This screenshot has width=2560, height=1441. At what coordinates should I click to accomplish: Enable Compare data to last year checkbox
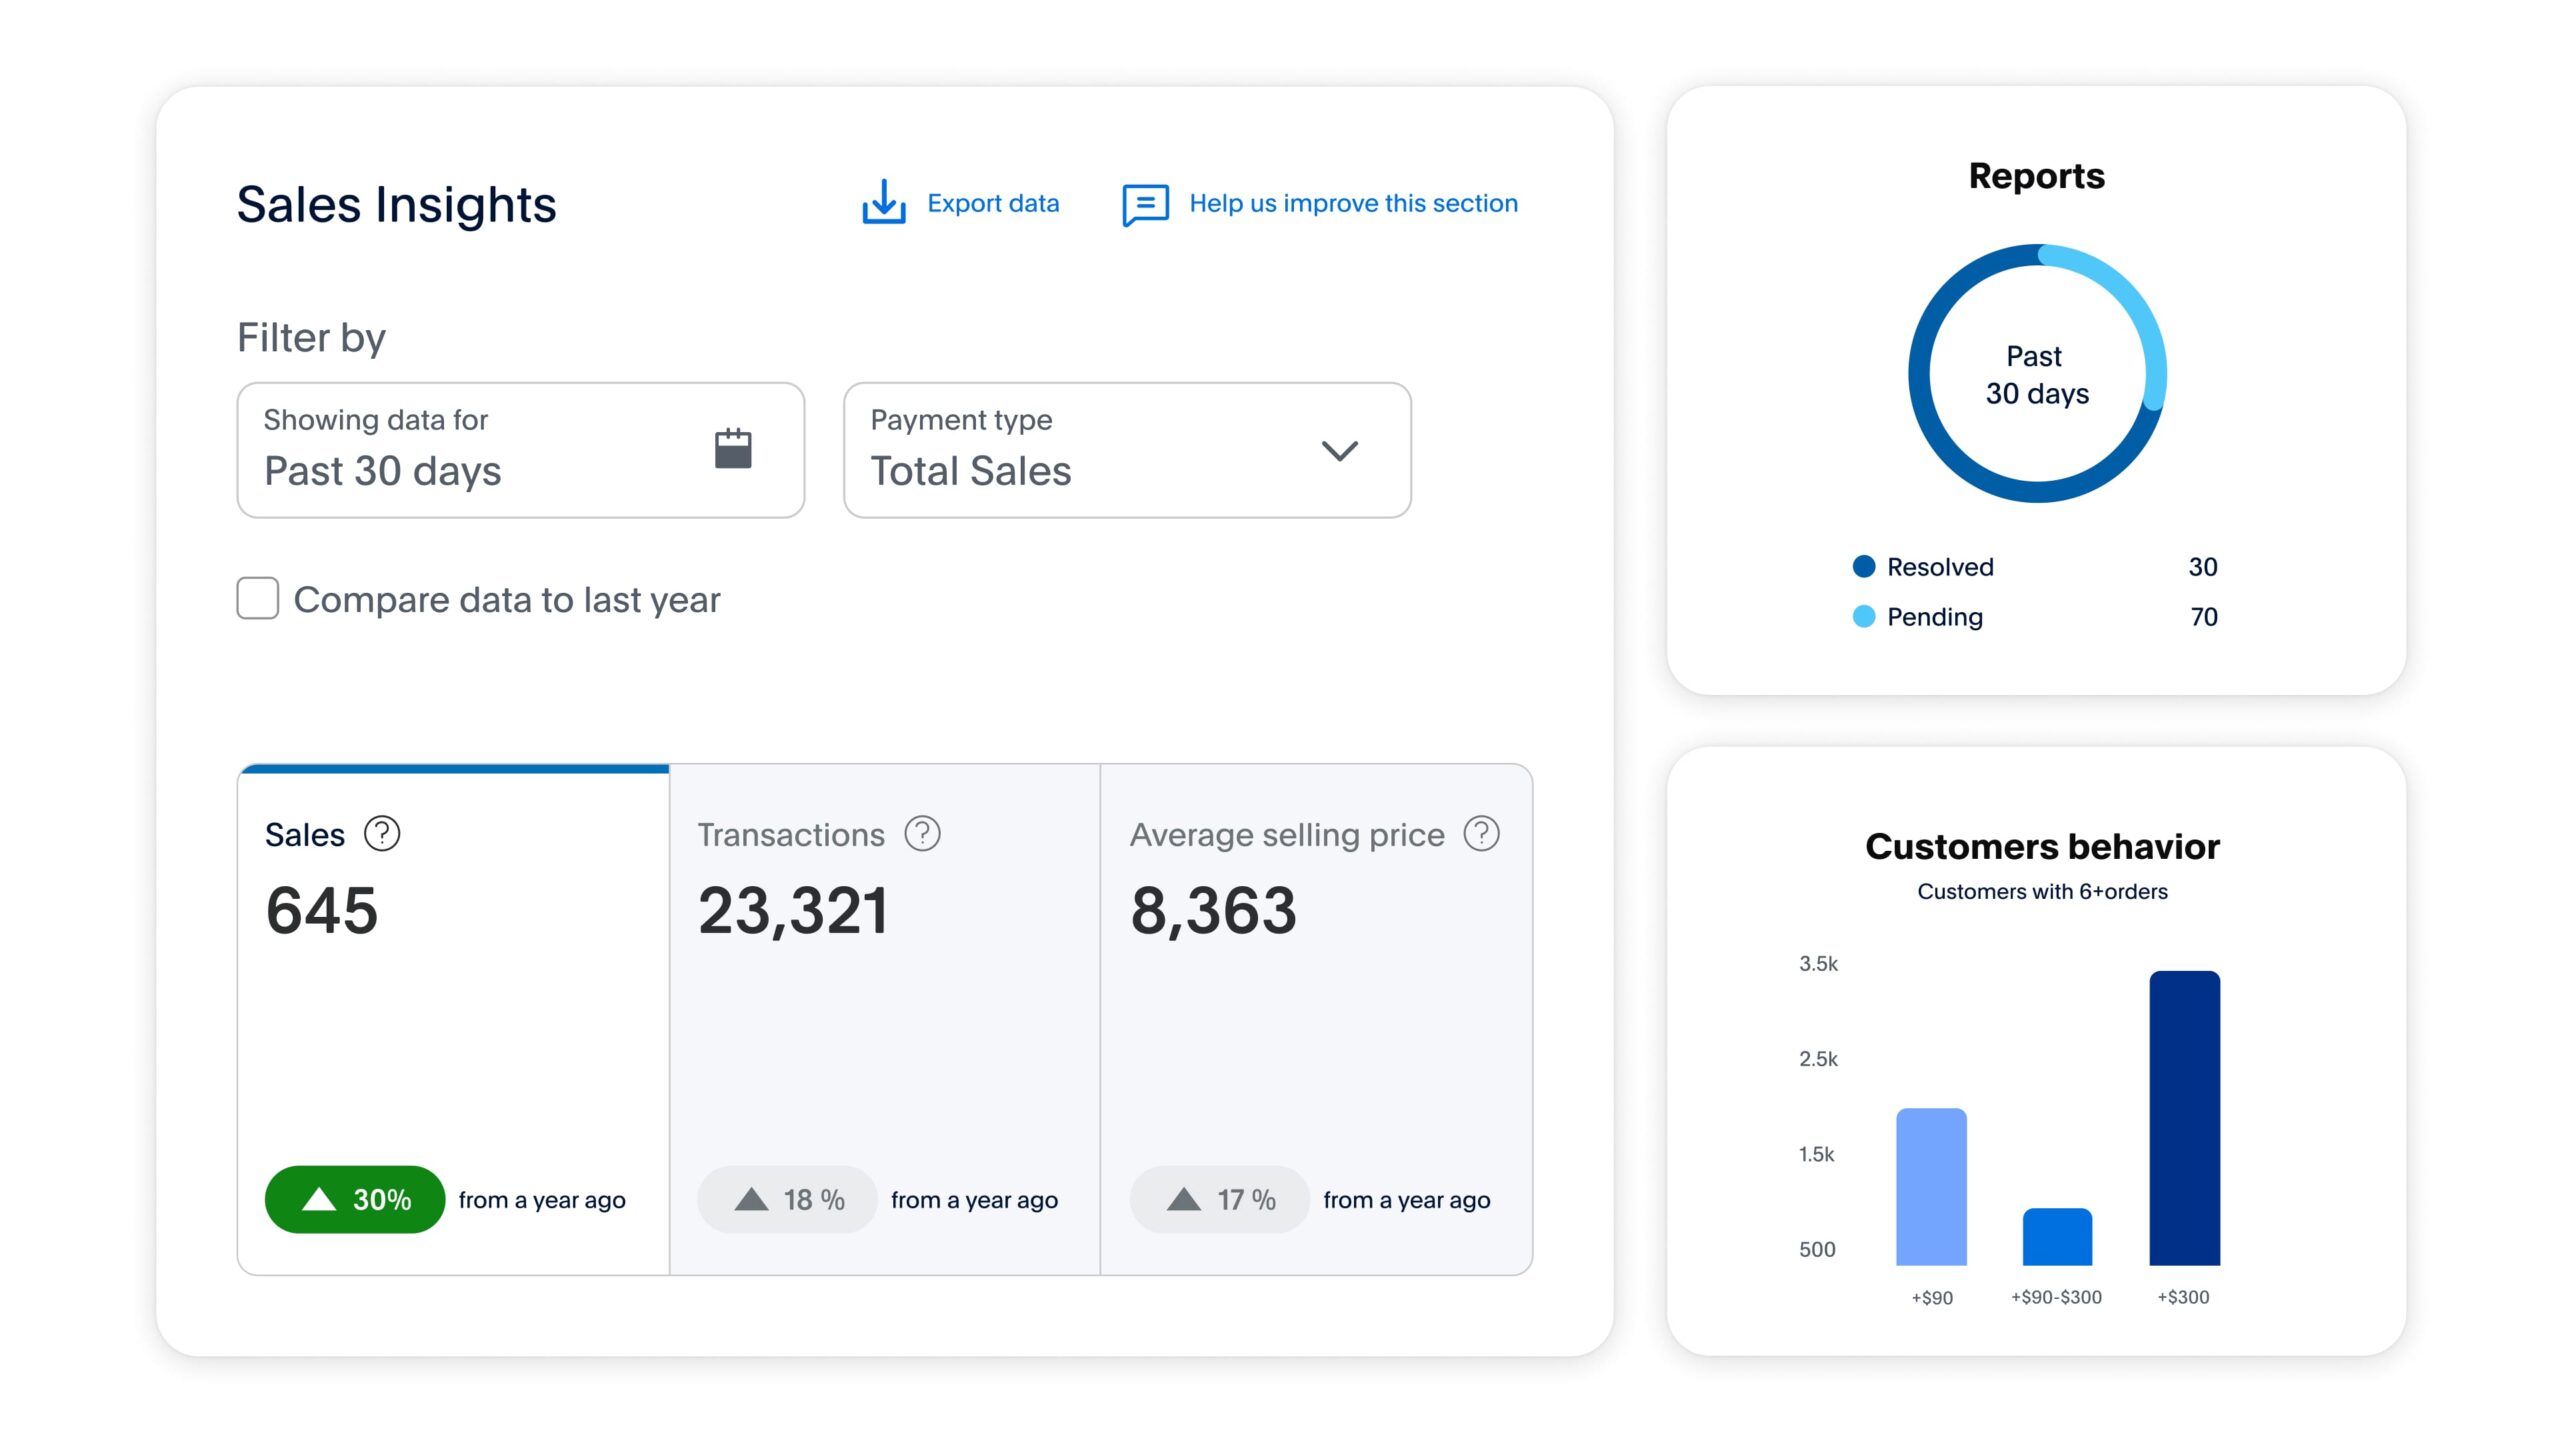tap(257, 598)
